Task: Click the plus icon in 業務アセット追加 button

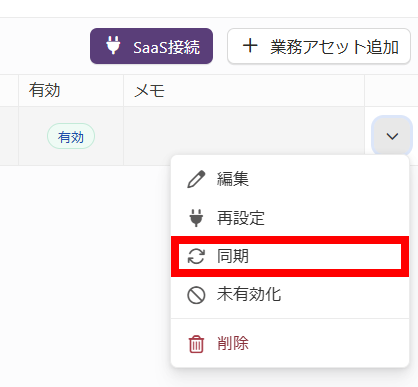Action: pyautogui.click(x=250, y=46)
